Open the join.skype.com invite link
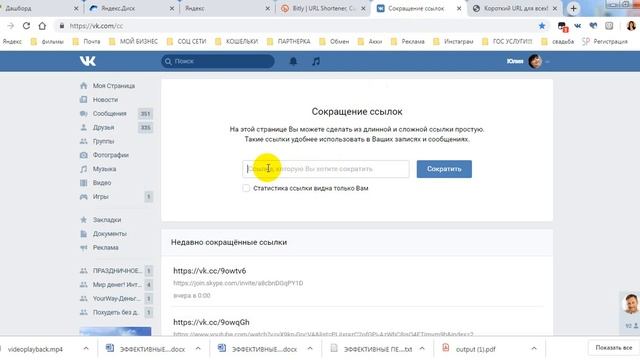640x360 pixels. 238,283
